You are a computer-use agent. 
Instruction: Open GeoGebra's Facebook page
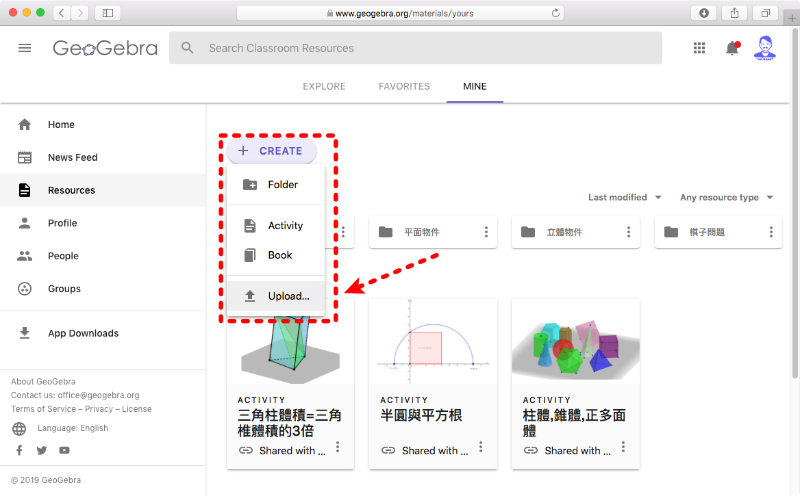click(19, 450)
